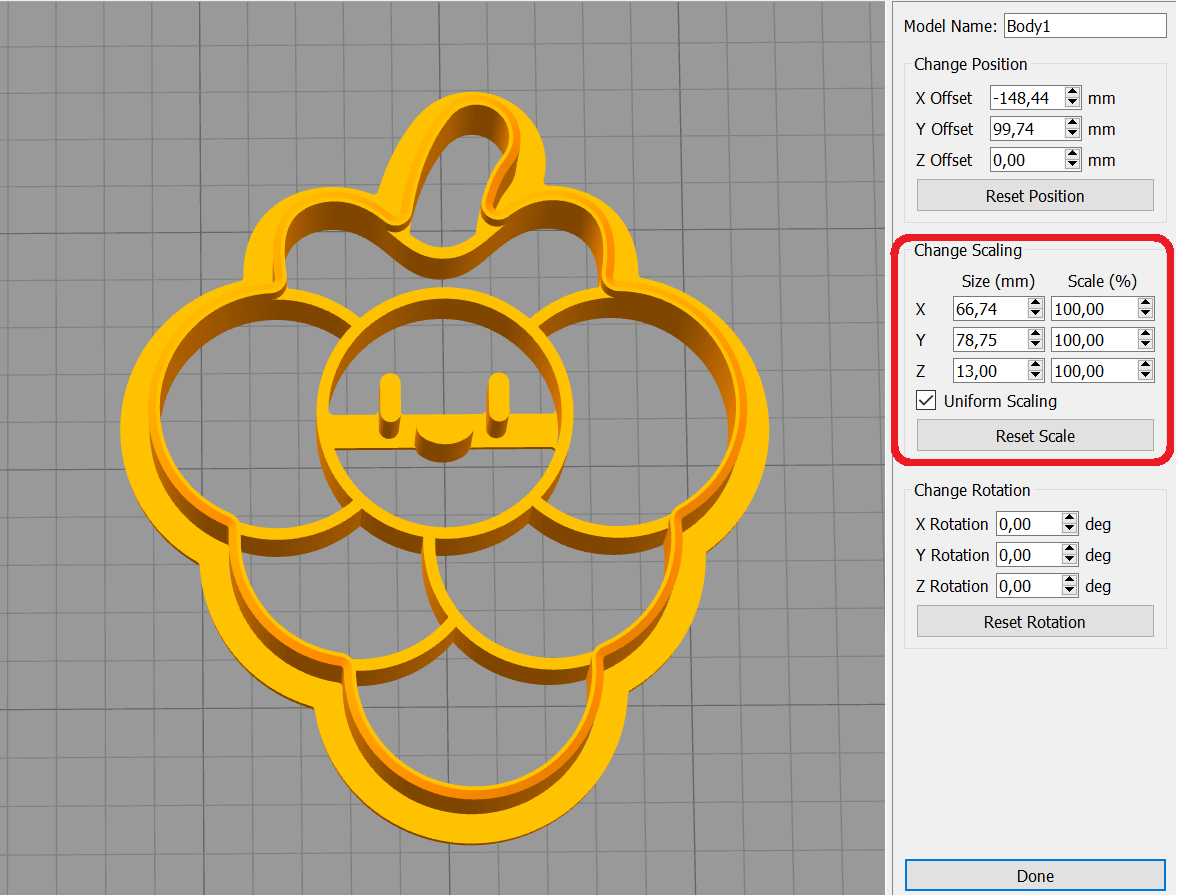
Task: Increase X Rotation with up arrow
Action: coord(1070,518)
